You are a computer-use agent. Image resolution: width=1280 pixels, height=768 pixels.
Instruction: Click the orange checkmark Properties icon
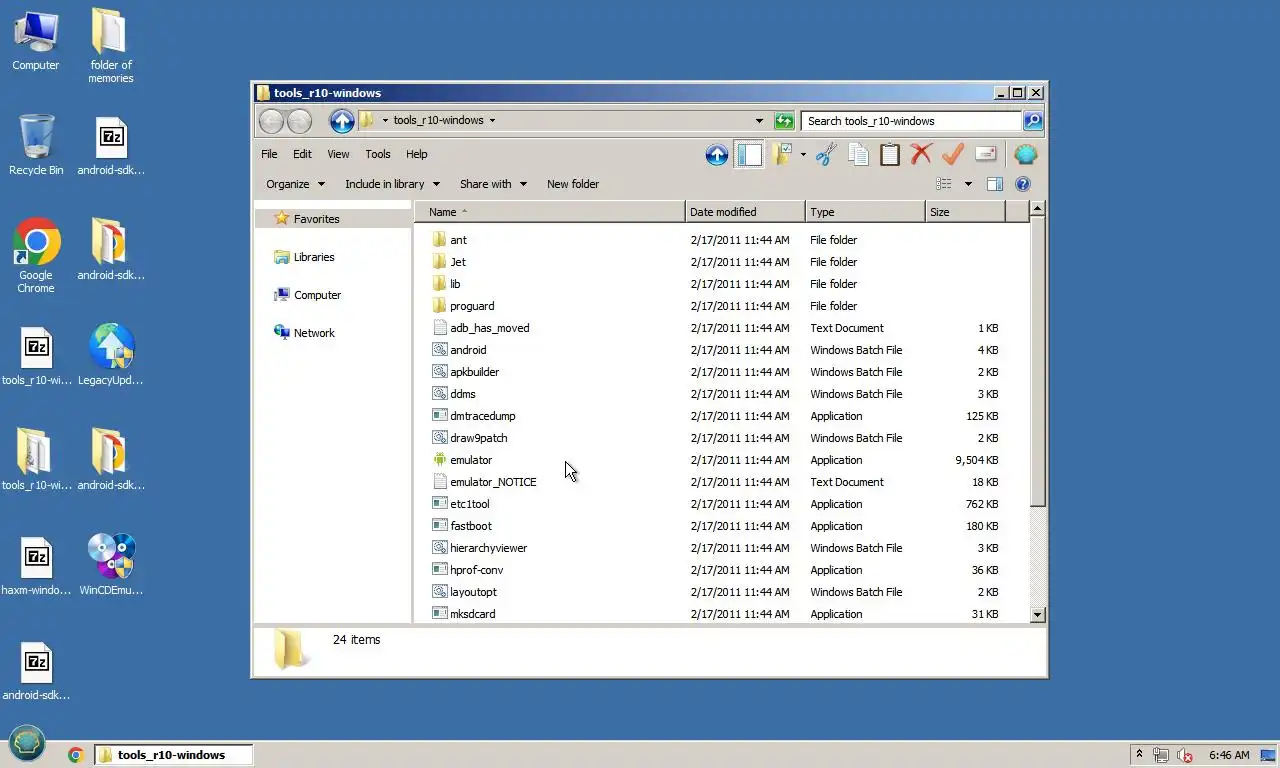tap(953, 155)
